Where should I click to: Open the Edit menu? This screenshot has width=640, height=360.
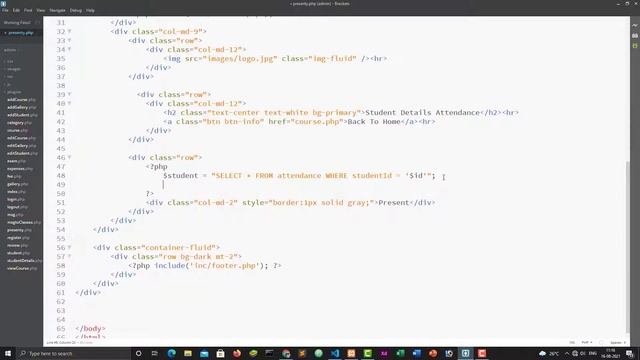pyautogui.click(x=16, y=10)
